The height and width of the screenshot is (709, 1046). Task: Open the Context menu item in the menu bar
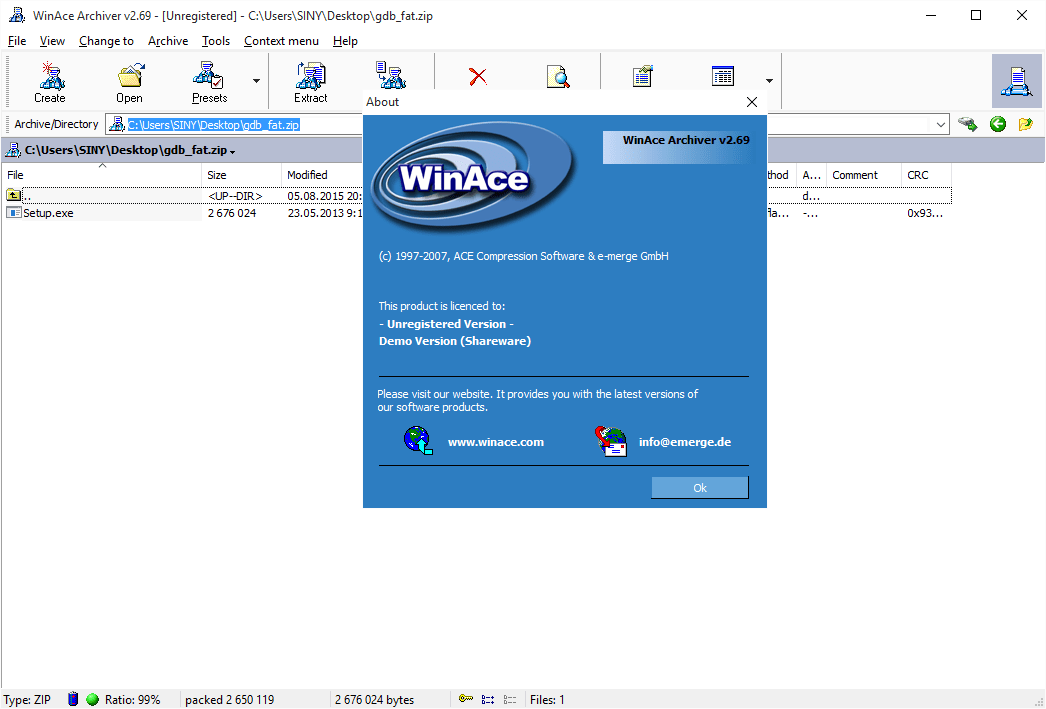281,41
